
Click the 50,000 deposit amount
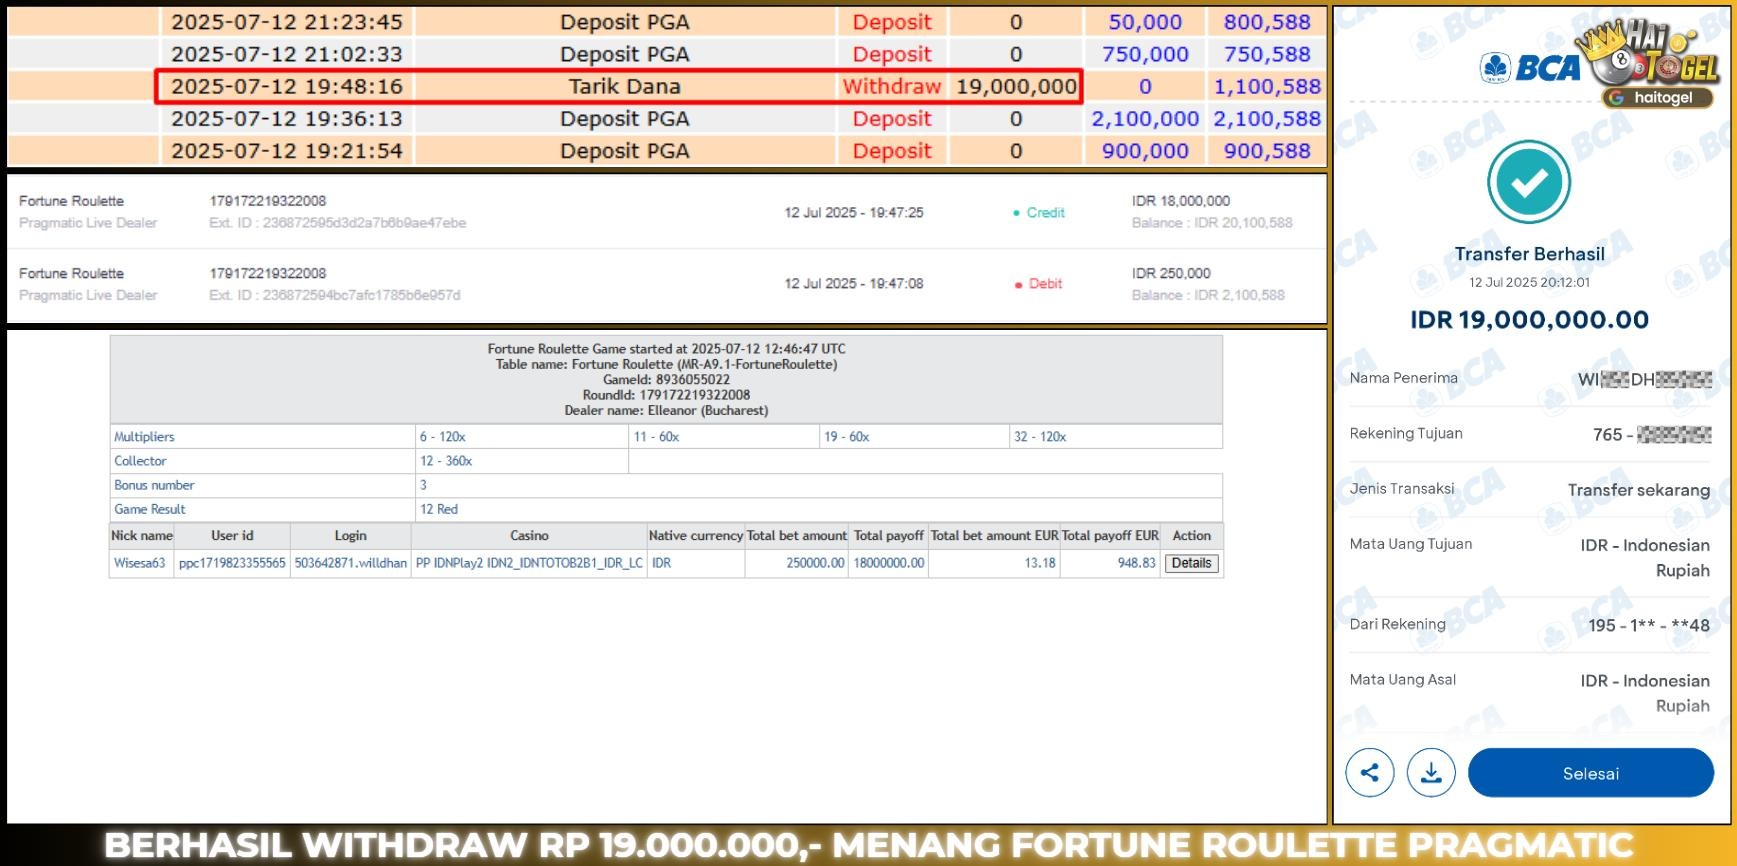(x=1145, y=22)
